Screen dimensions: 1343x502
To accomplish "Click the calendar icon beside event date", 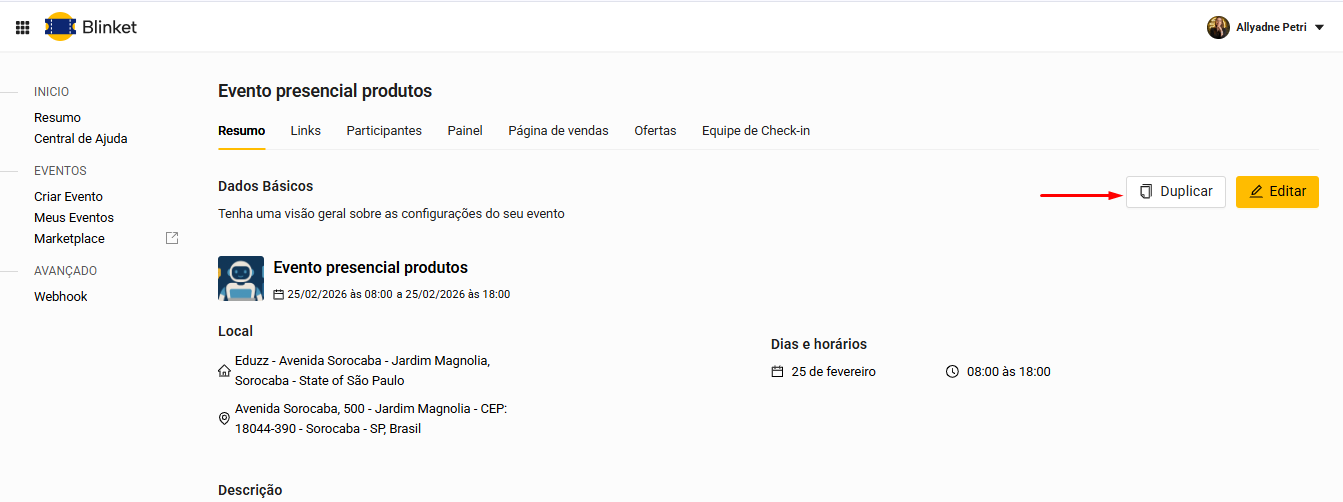I will [279, 295].
